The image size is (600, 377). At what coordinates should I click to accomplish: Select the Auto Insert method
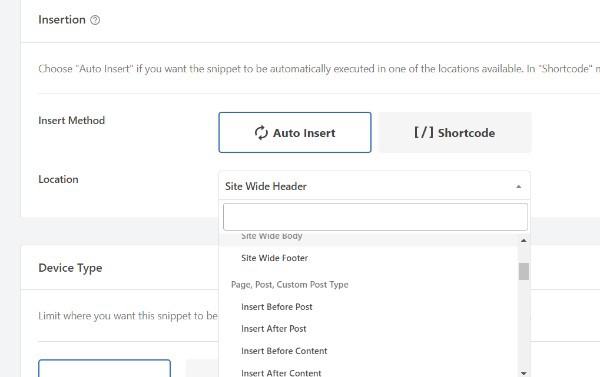coord(295,132)
